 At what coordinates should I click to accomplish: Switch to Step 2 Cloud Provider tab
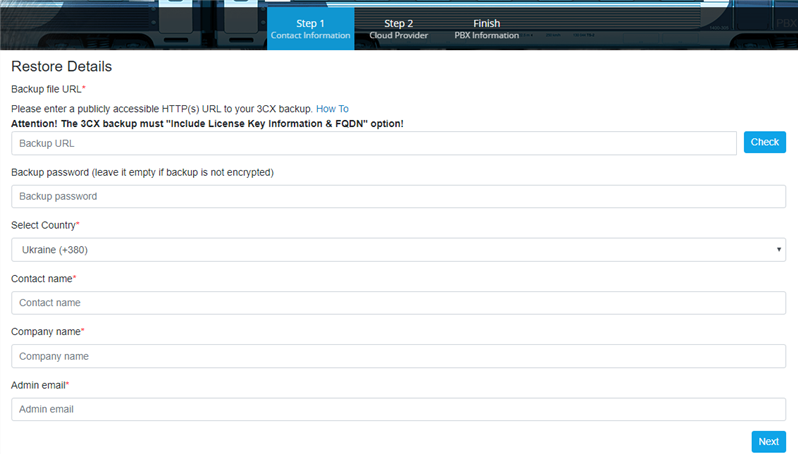pos(398,29)
